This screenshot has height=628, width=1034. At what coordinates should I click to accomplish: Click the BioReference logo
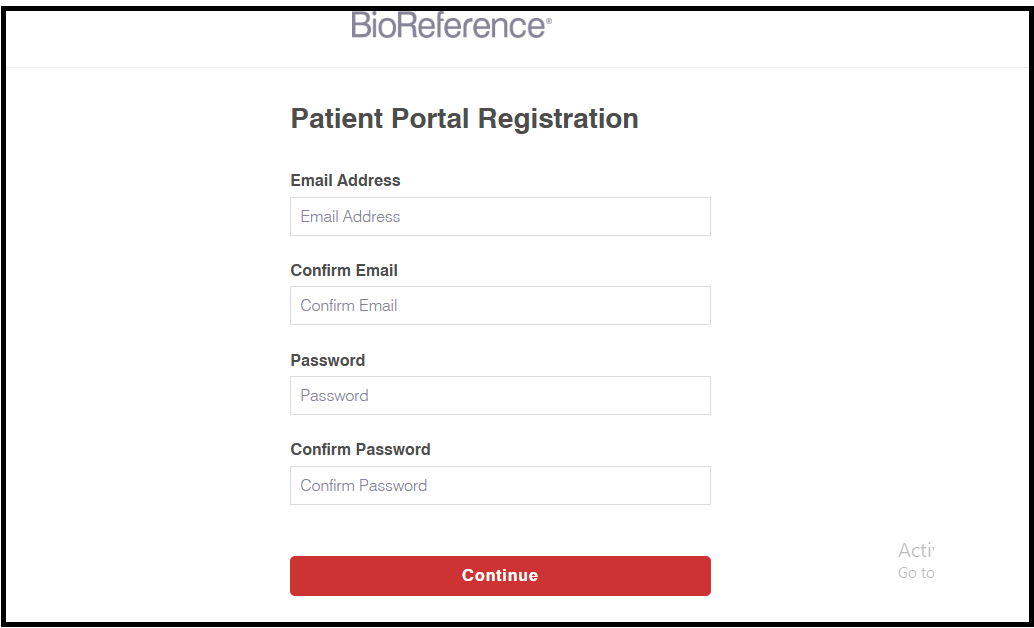(x=450, y=25)
